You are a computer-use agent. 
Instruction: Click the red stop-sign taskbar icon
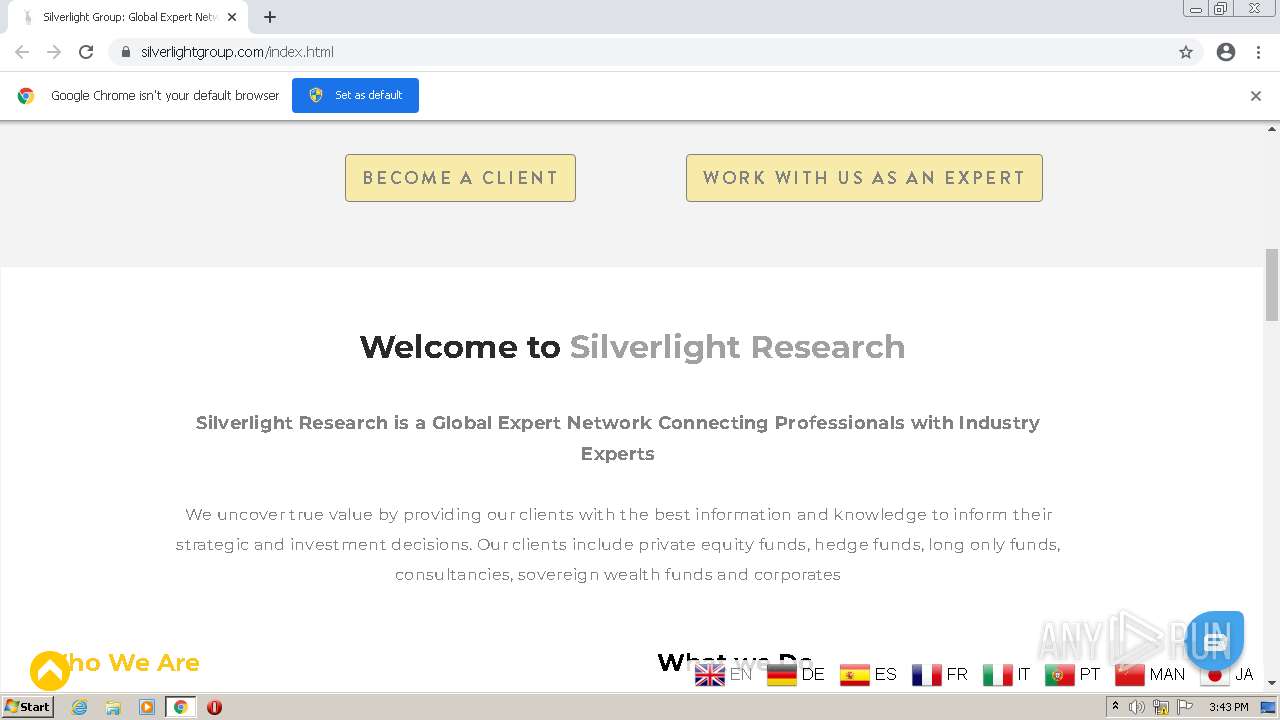tap(214, 707)
